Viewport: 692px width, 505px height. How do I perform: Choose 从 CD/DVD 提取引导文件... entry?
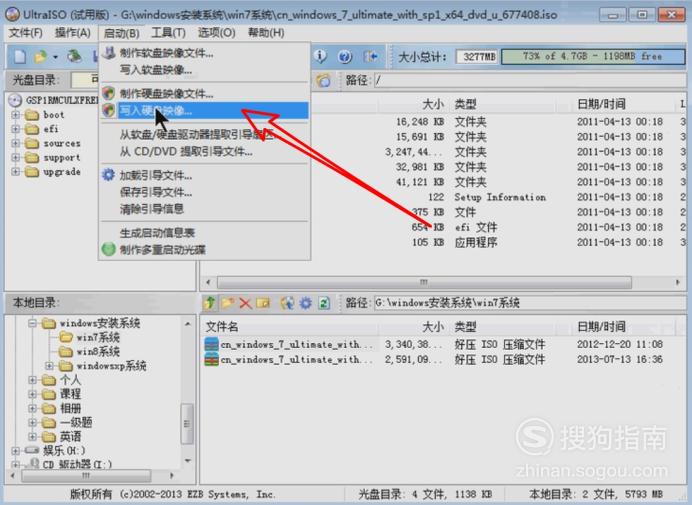click(205, 151)
